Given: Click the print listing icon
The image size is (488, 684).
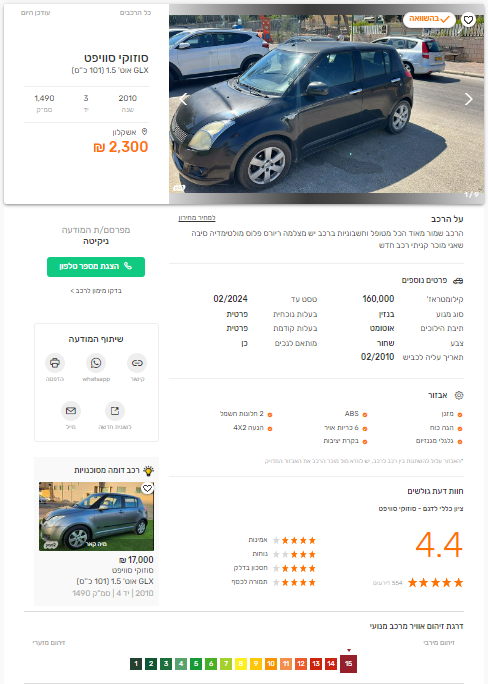Looking at the screenshot, I should tap(55, 363).
